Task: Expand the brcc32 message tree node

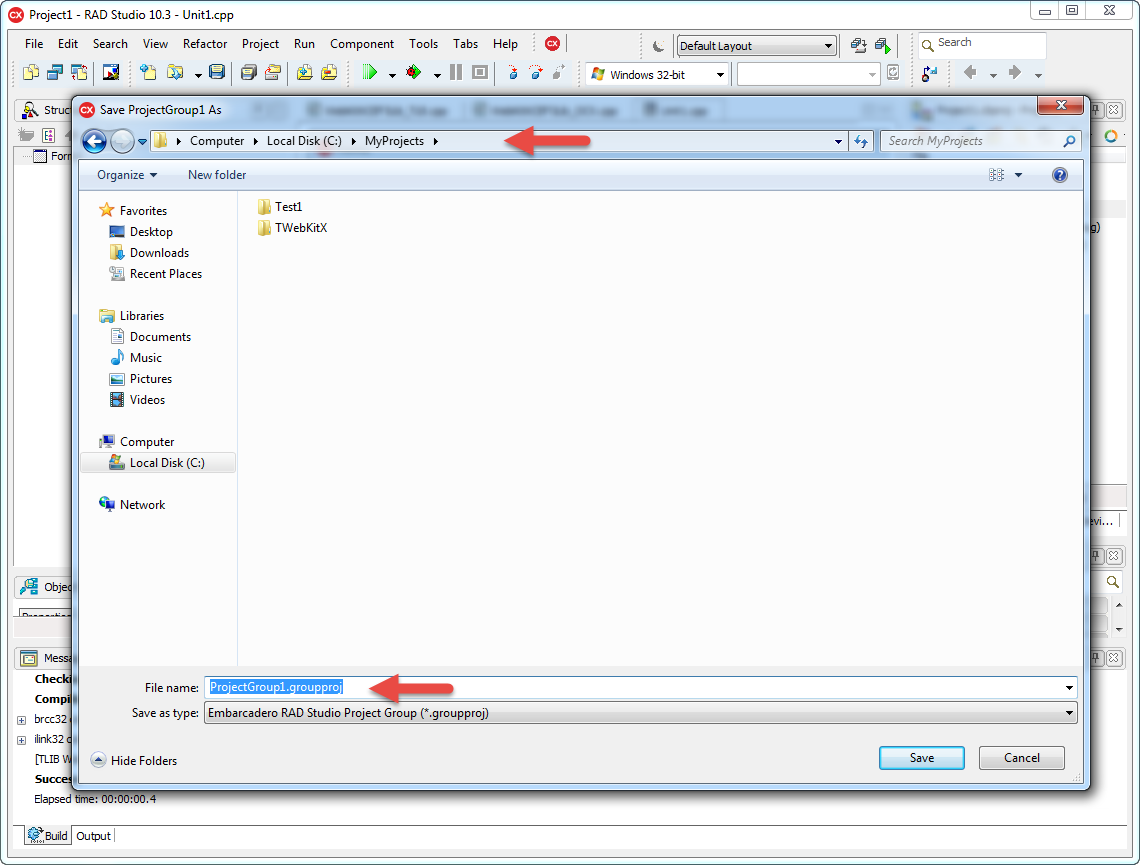Action: 22,720
